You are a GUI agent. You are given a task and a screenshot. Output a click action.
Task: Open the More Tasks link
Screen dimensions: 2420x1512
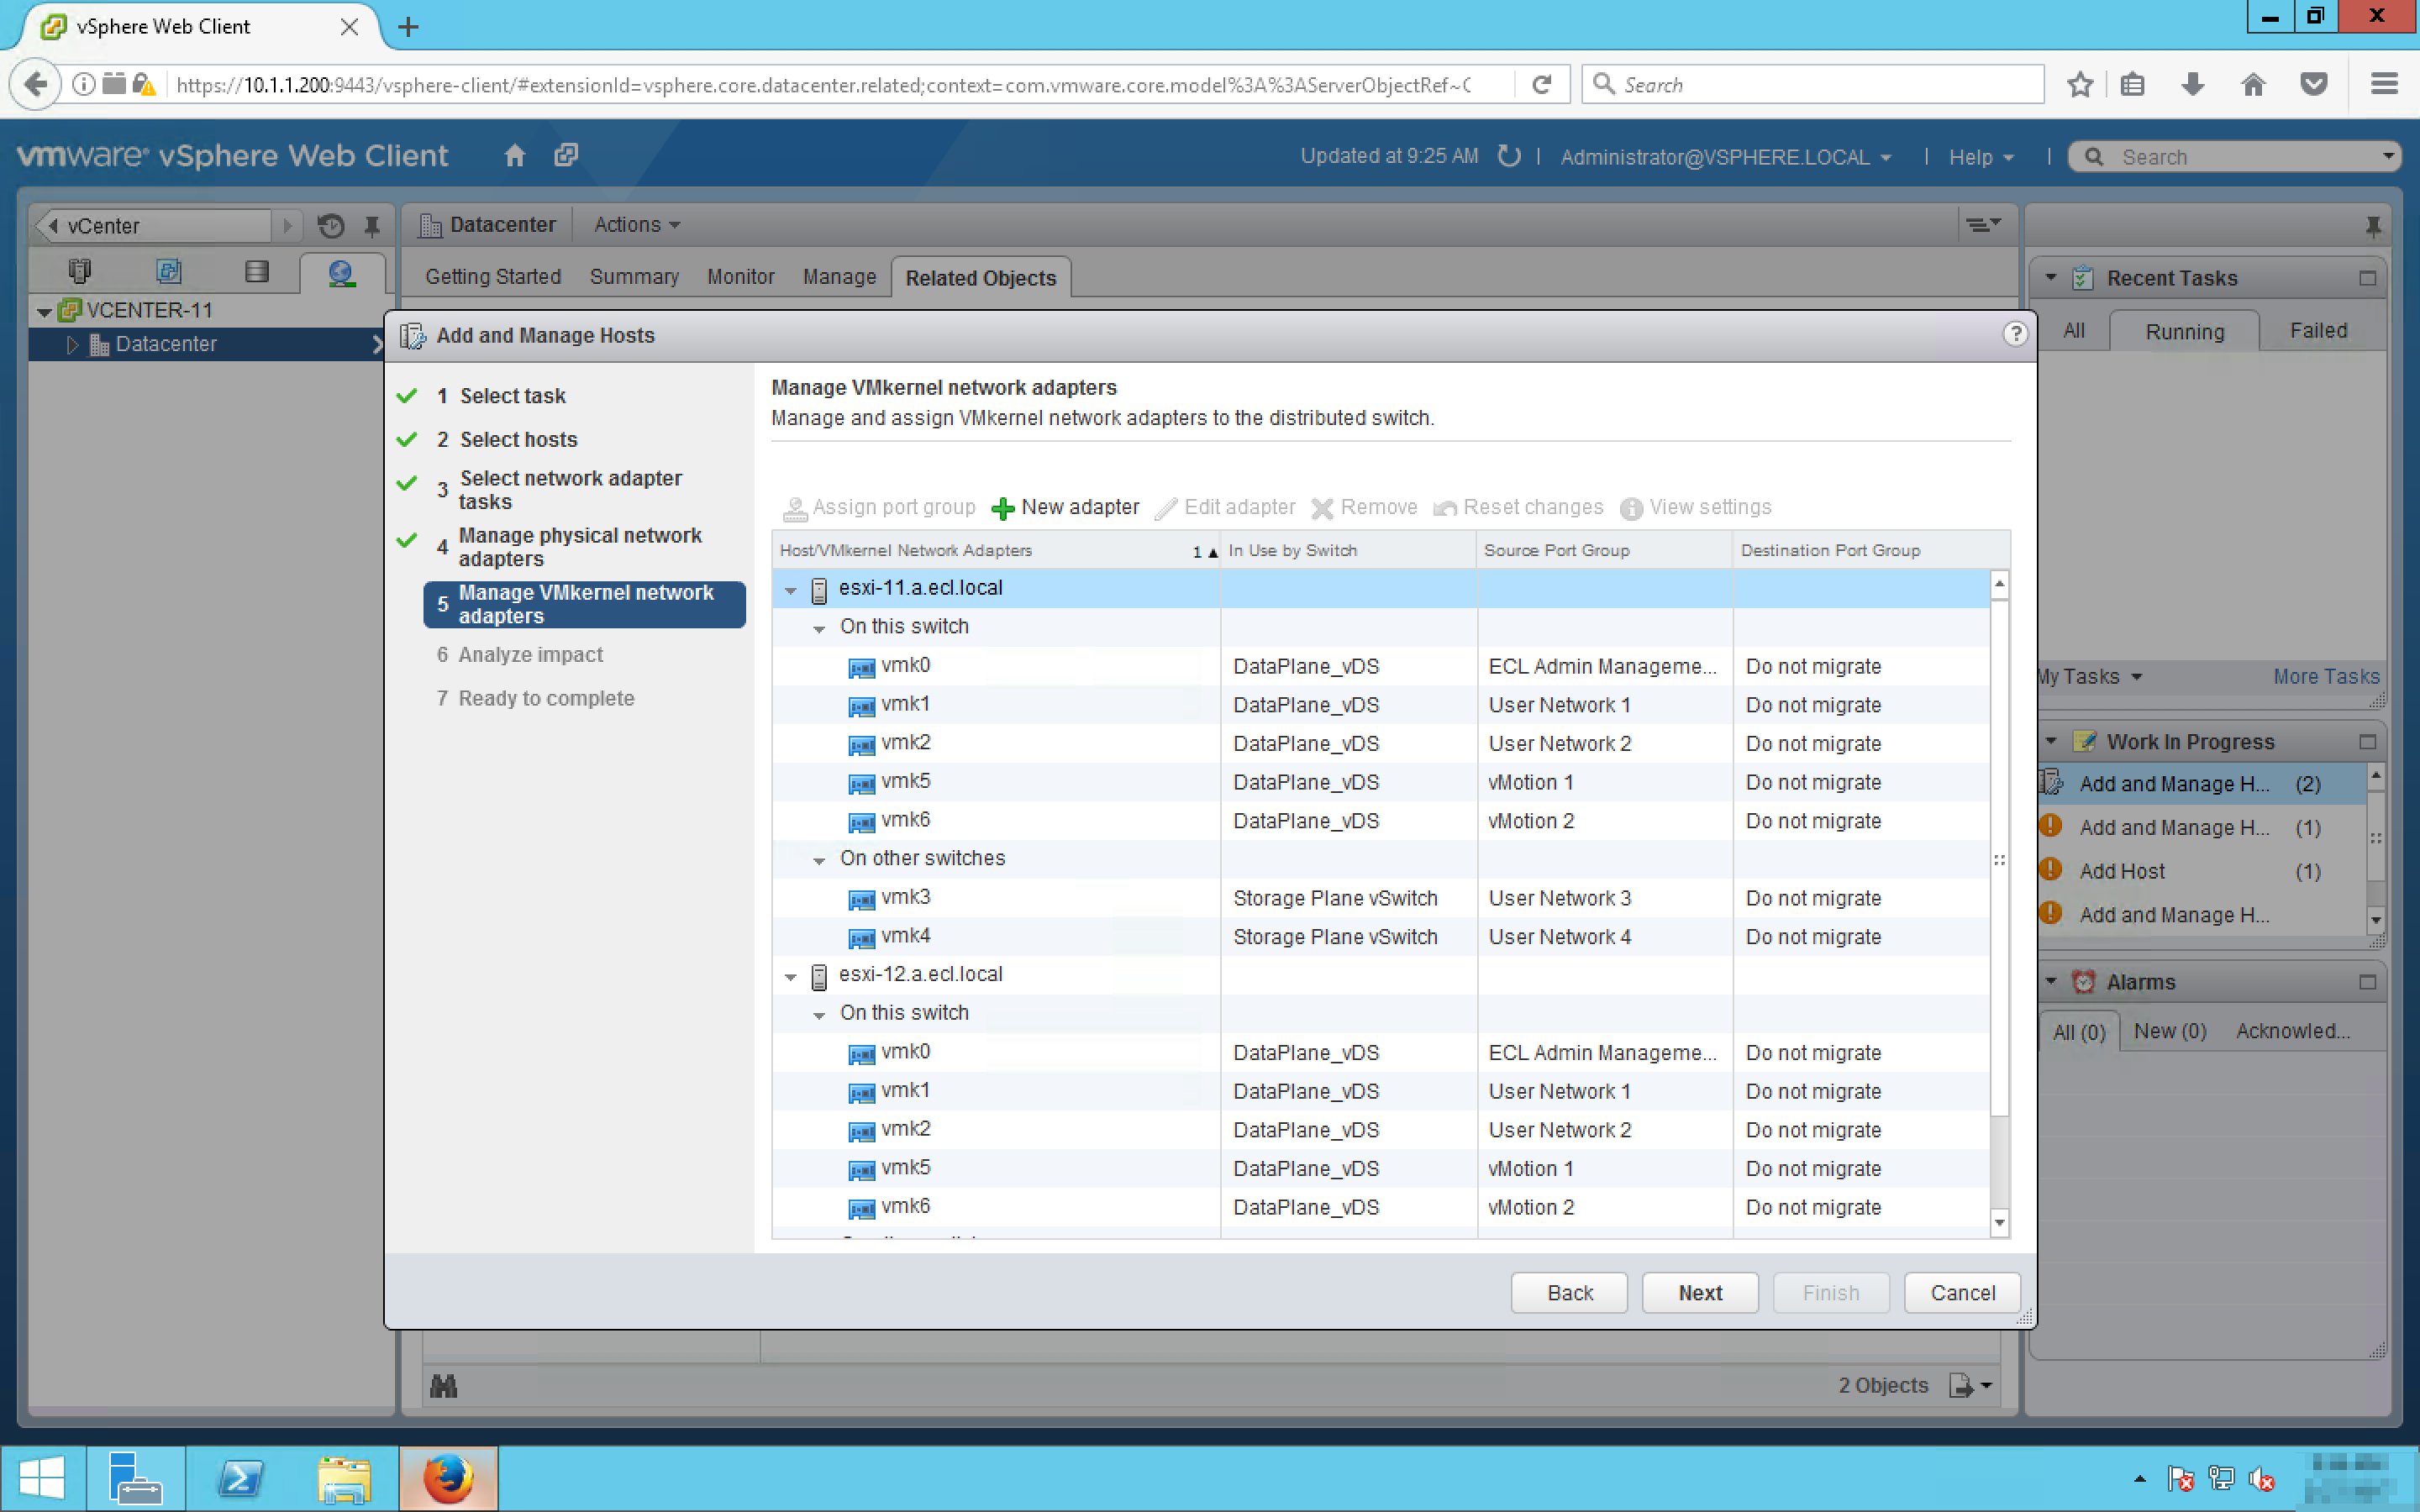tap(2325, 677)
